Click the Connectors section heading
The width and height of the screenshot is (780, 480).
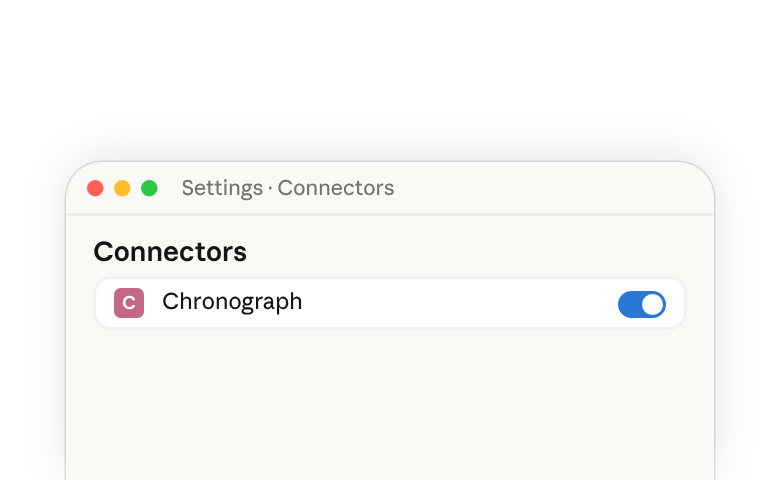click(170, 252)
